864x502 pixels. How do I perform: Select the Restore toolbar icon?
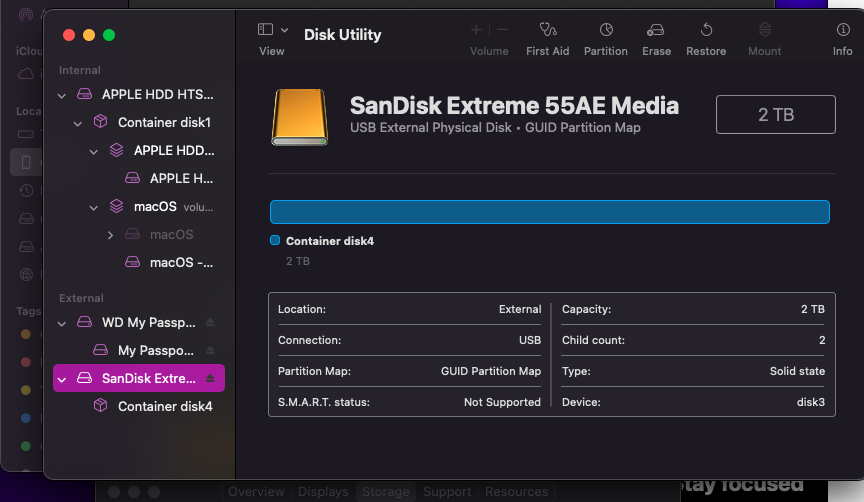tap(706, 31)
